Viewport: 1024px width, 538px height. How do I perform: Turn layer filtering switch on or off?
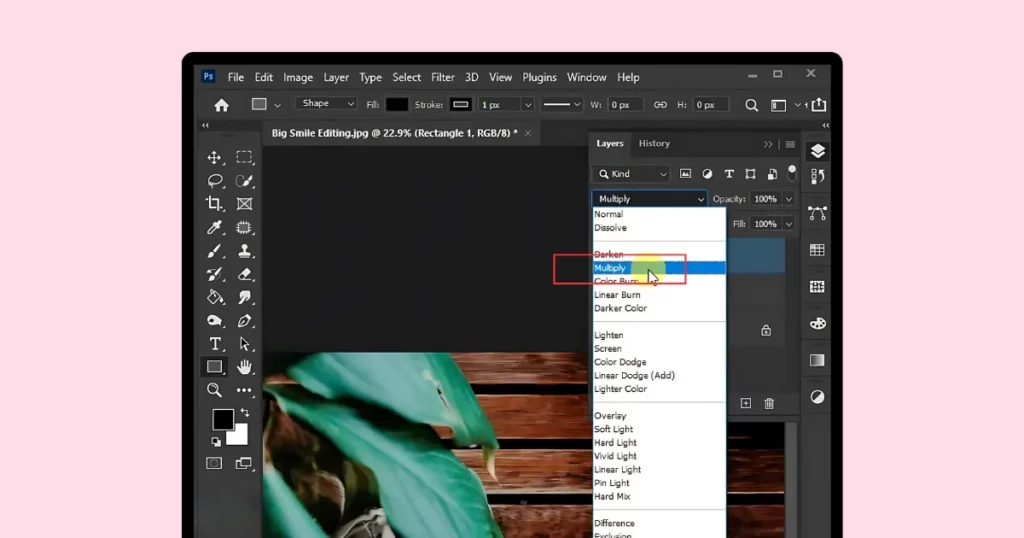pos(792,173)
